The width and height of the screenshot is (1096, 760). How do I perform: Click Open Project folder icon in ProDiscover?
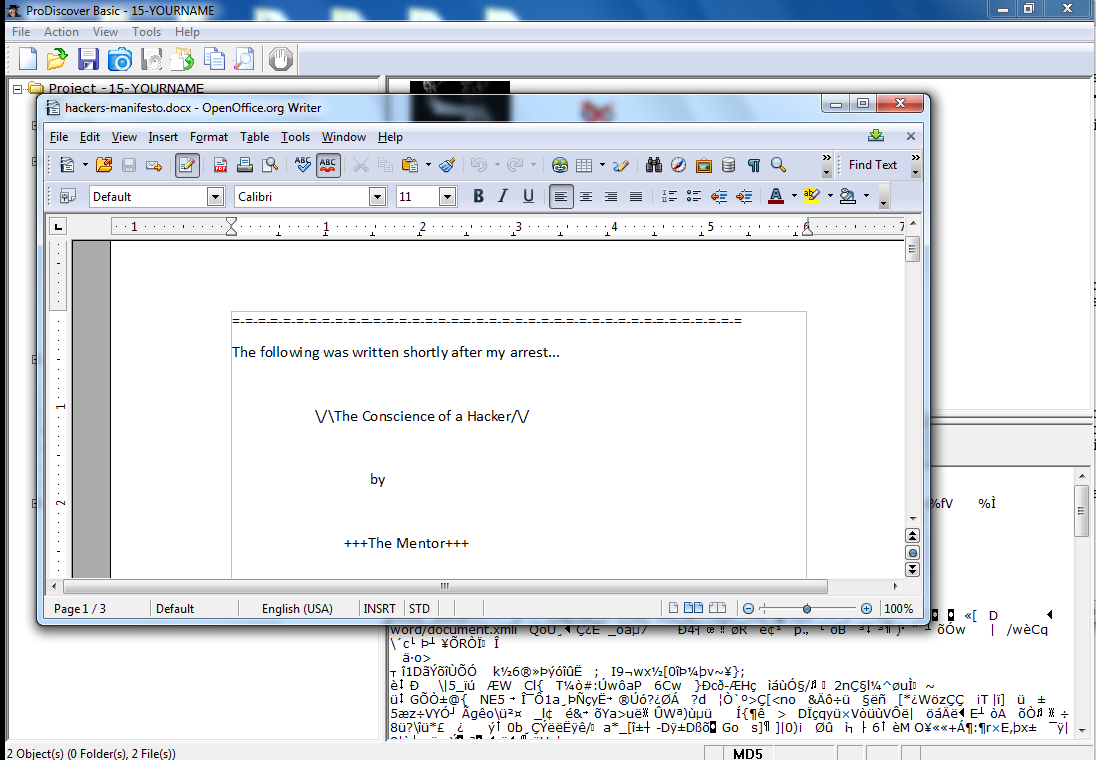point(57,59)
